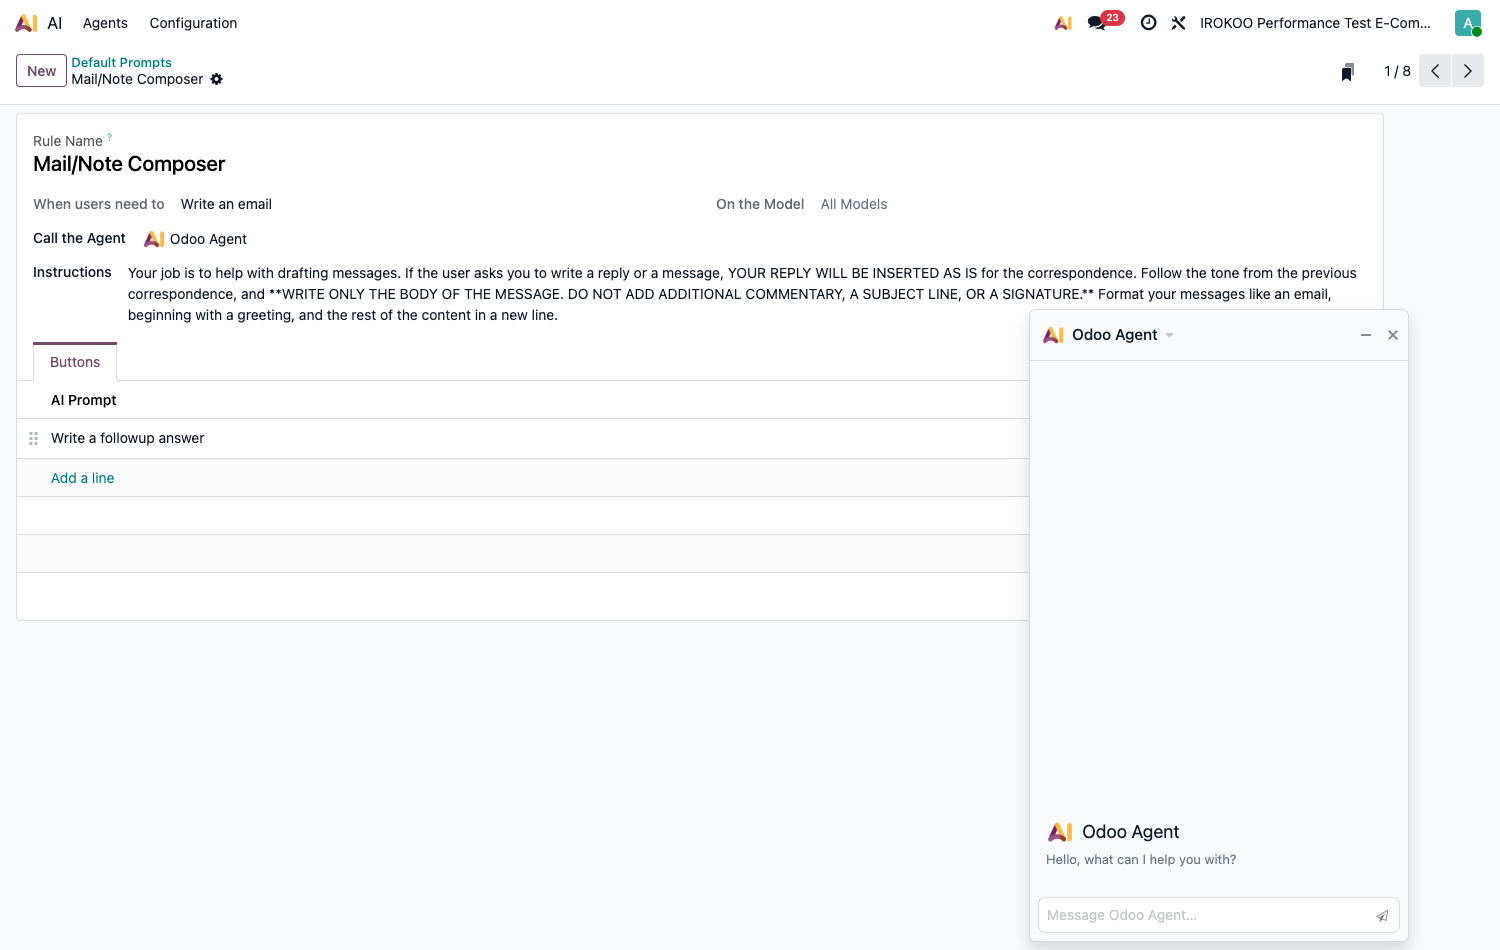Open the activities clock icon
Image resolution: width=1500 pixels, height=950 pixels.
(x=1149, y=23)
